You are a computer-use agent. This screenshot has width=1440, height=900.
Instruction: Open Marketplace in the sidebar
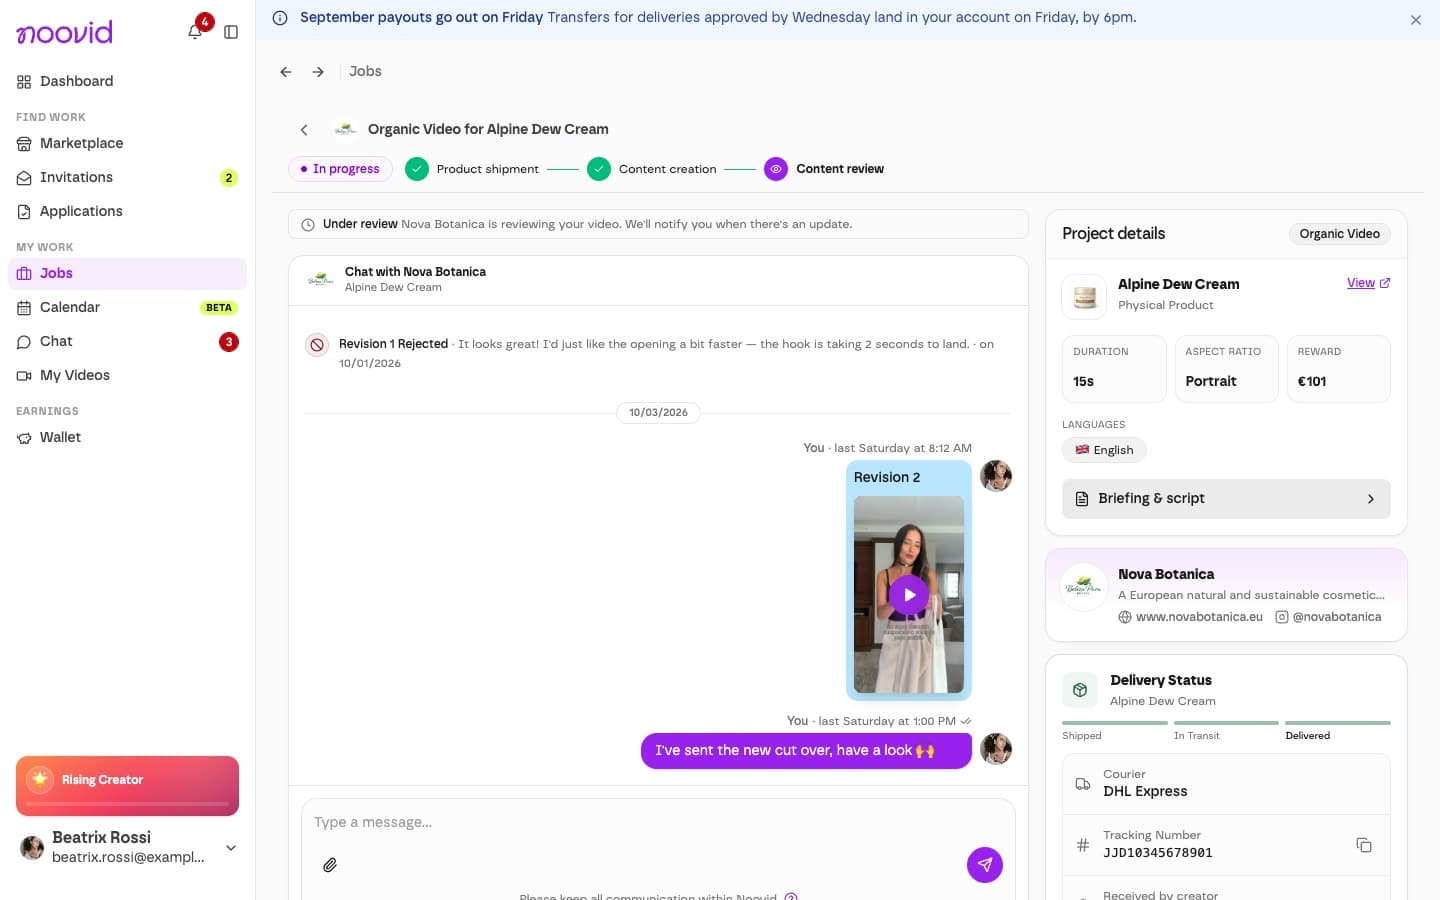point(127,143)
